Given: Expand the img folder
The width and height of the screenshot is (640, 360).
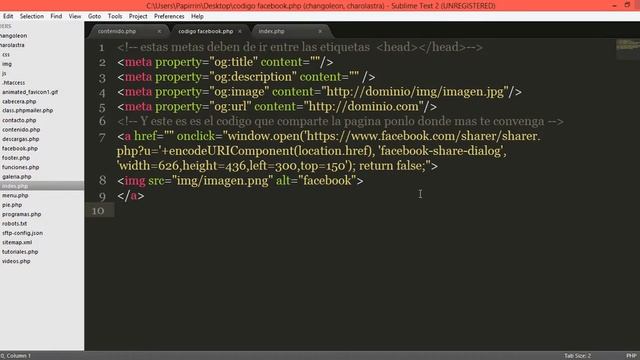Looking at the screenshot, I should 7,64.
